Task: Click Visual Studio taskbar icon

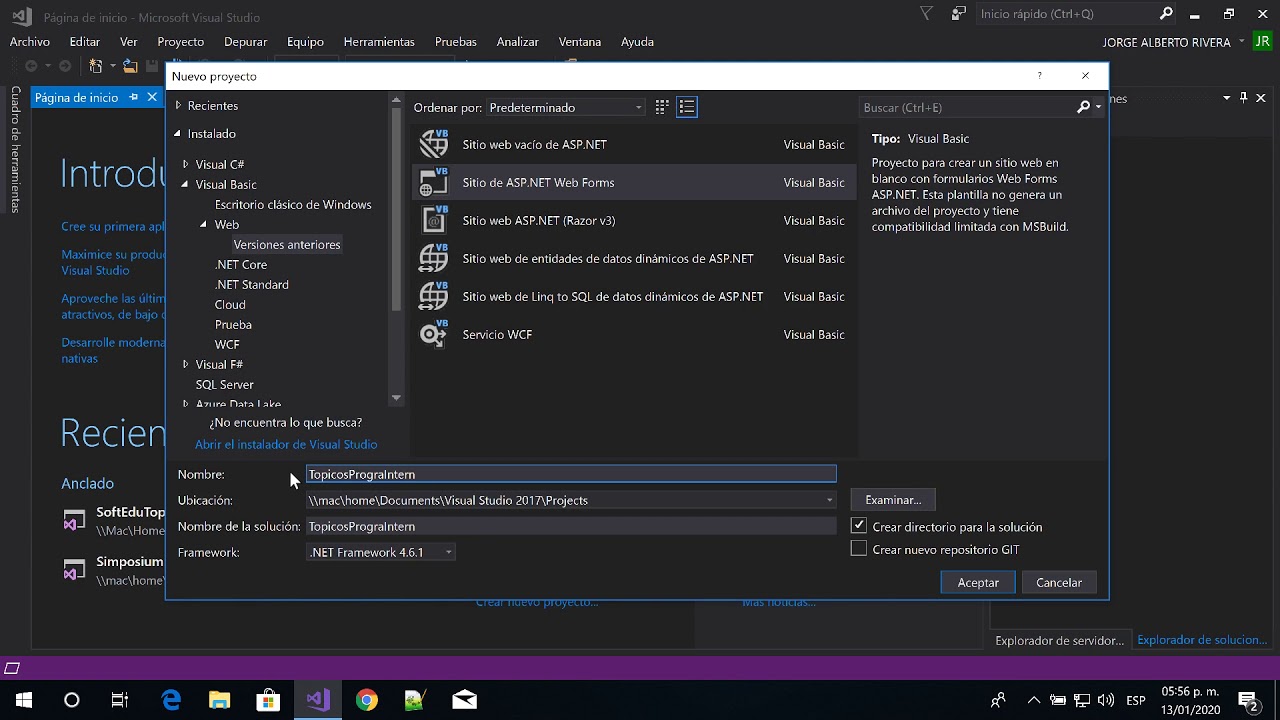Action: coord(318,700)
